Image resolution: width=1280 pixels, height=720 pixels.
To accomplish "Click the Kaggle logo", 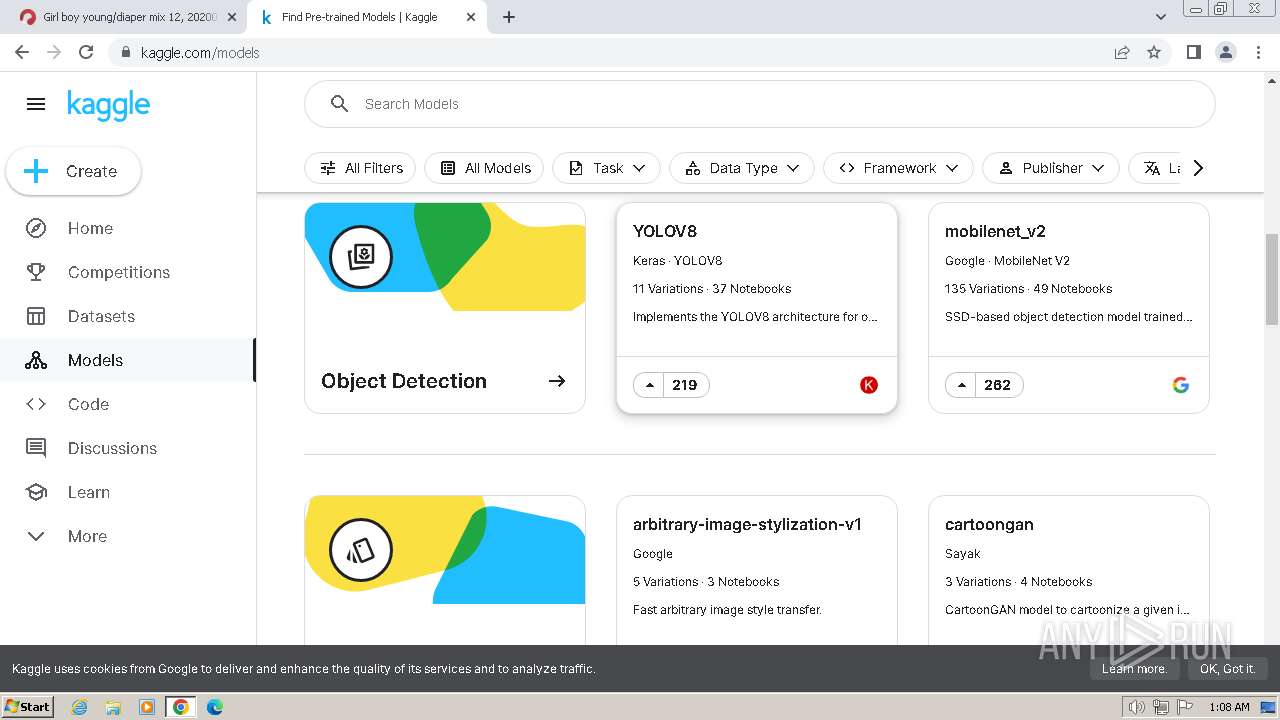I will [108, 104].
